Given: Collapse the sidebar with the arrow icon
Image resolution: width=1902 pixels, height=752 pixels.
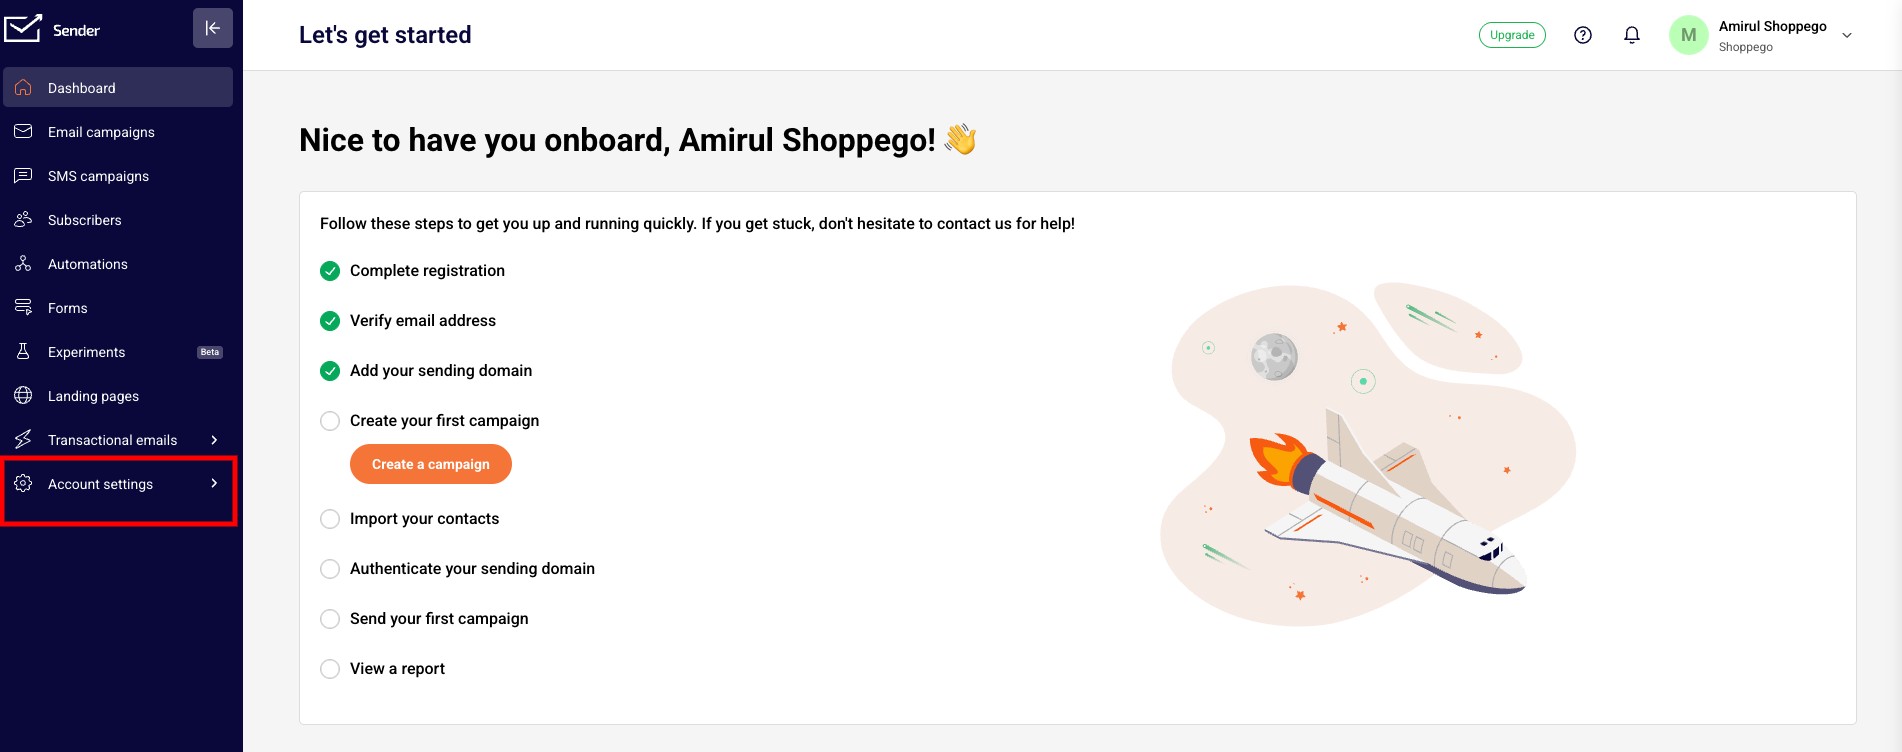Looking at the screenshot, I should coord(213,28).
